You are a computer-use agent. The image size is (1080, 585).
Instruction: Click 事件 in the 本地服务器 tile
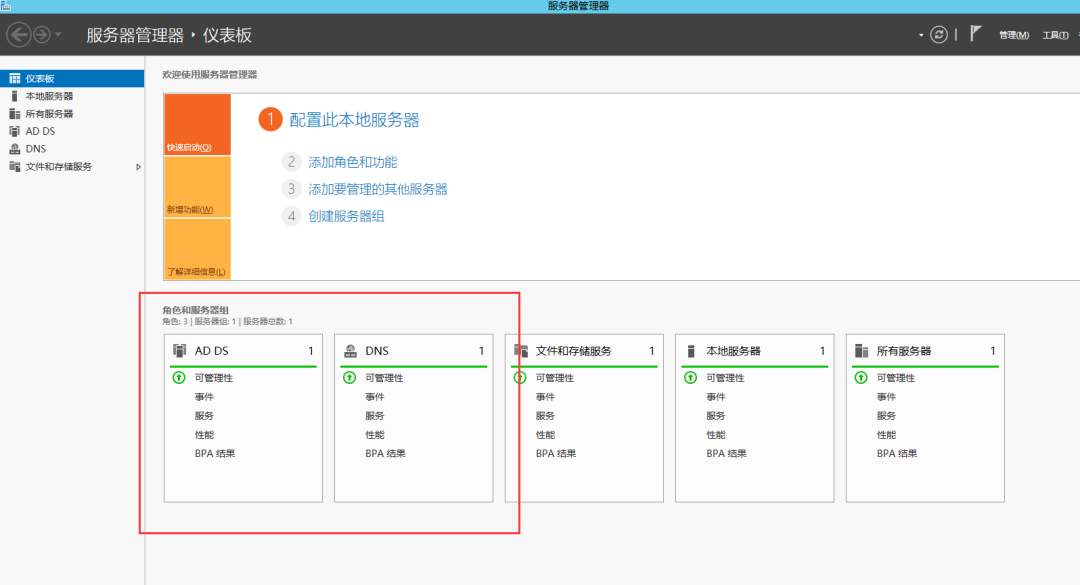click(716, 397)
